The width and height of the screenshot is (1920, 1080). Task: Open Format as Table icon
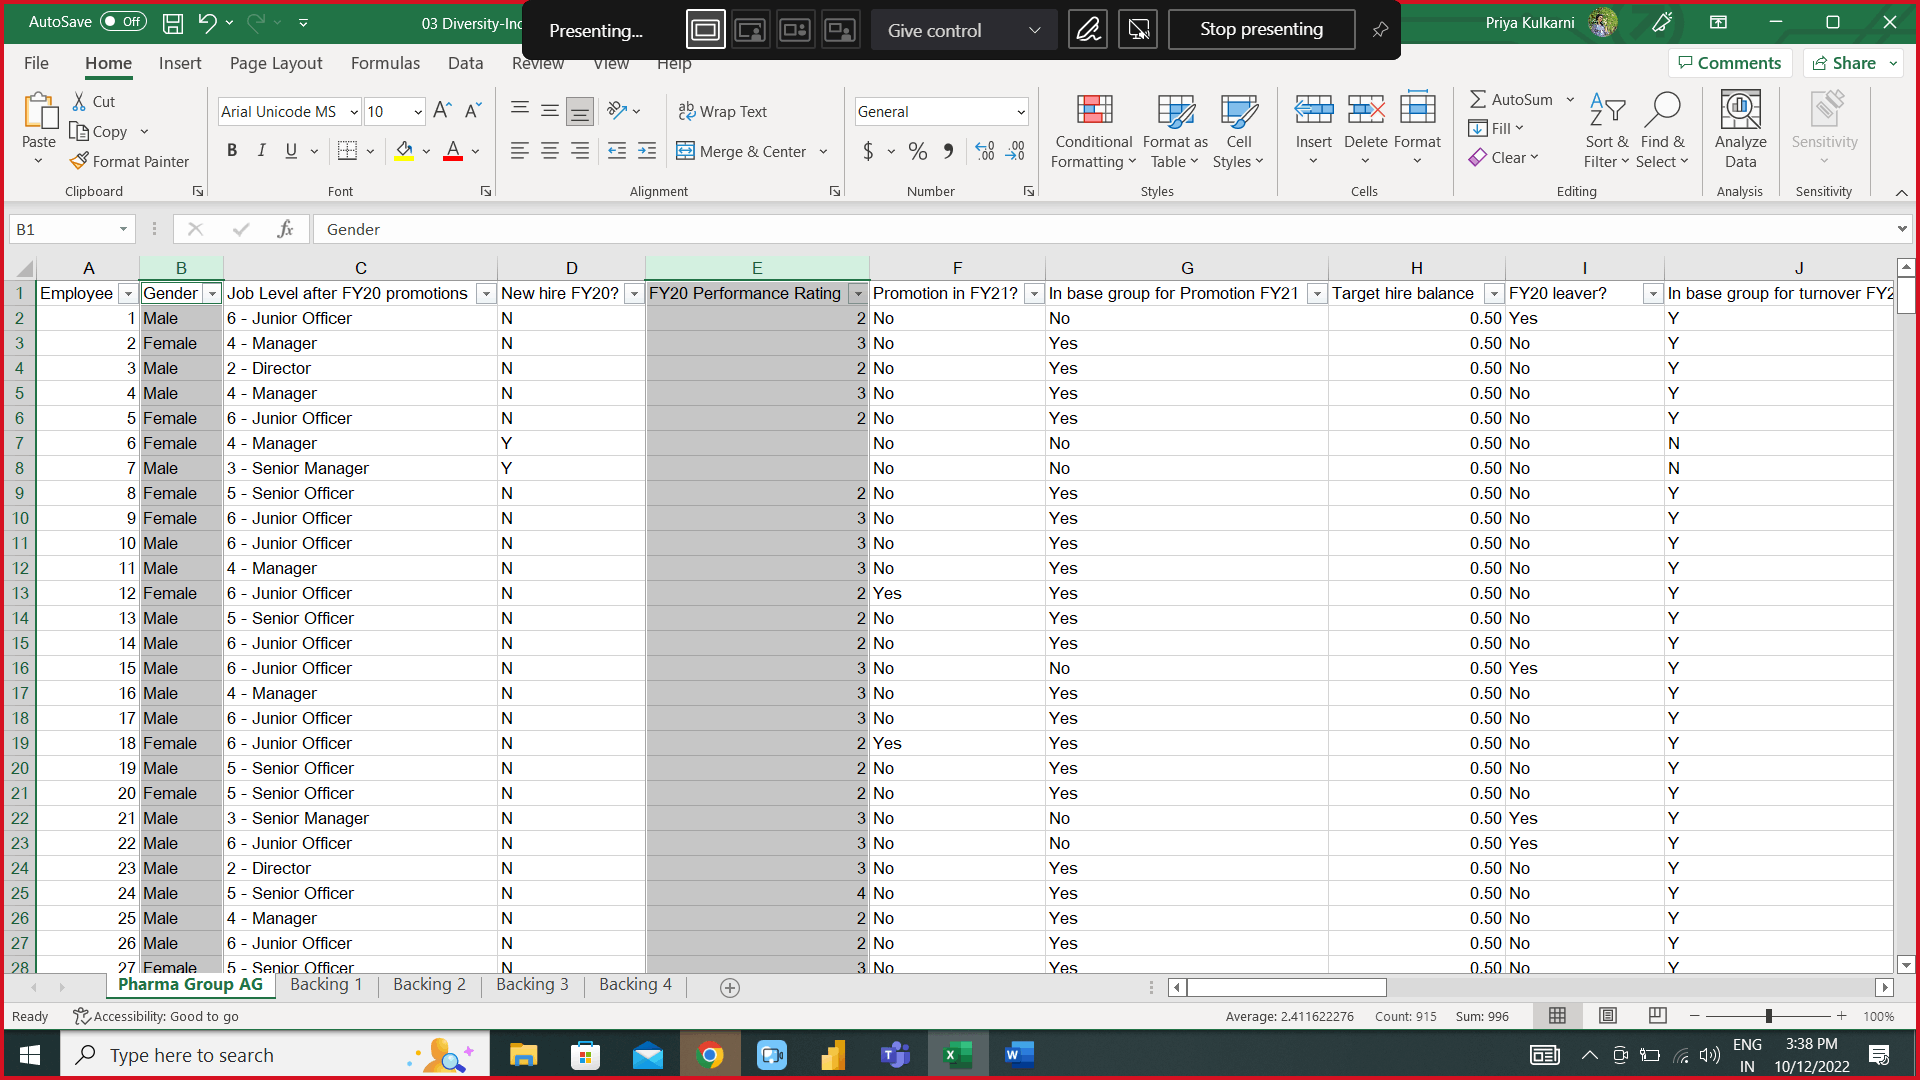(1175, 131)
